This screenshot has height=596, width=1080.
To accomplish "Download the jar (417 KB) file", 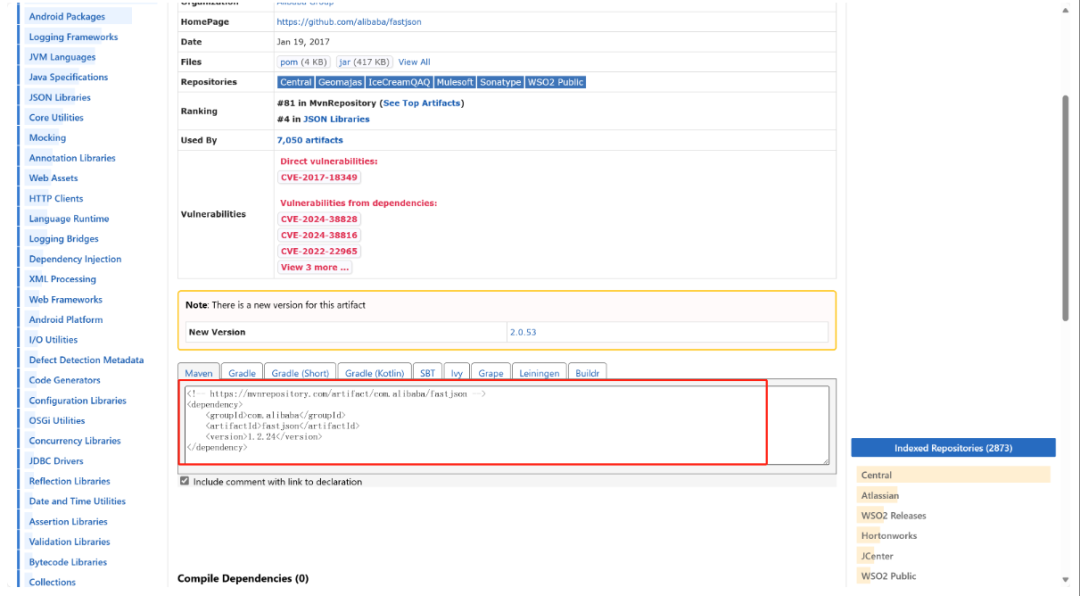I will 364,62.
